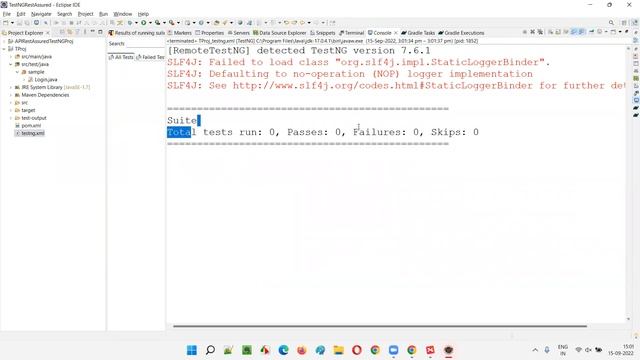Expand the Maven Dependencies node
Screen dimensions: 640x360
[x=11, y=95]
